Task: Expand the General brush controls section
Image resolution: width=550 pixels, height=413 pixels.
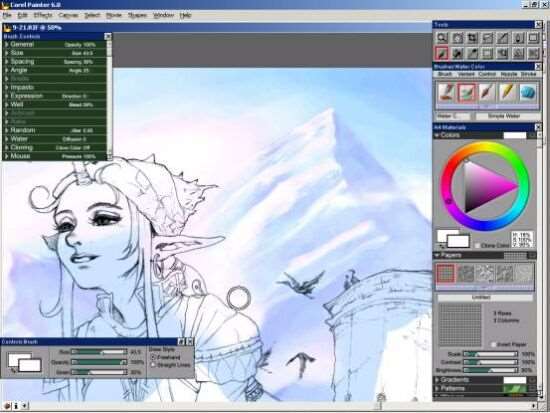Action: coord(7,45)
